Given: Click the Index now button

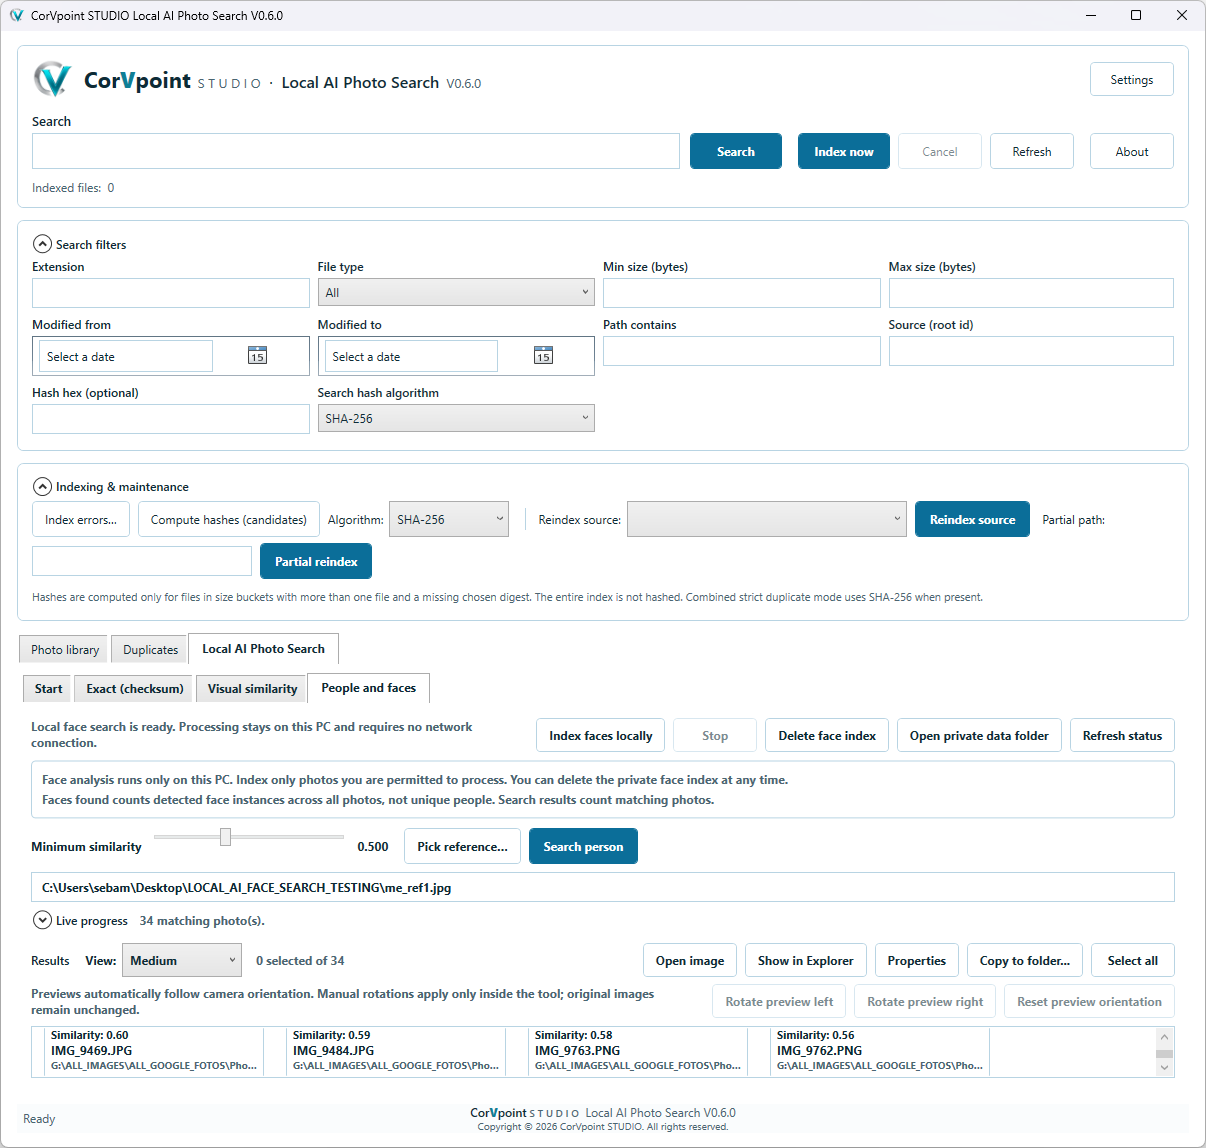Looking at the screenshot, I should point(844,151).
